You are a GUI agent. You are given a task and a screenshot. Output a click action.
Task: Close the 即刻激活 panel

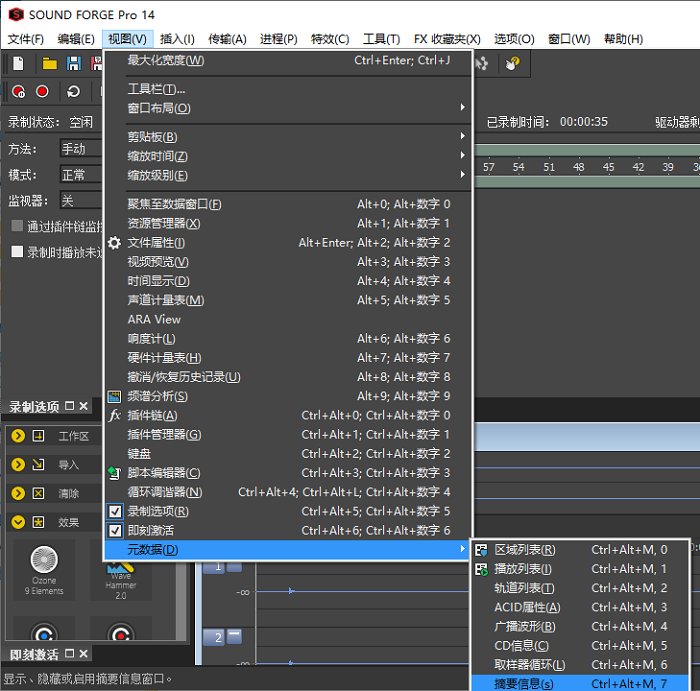(x=83, y=654)
